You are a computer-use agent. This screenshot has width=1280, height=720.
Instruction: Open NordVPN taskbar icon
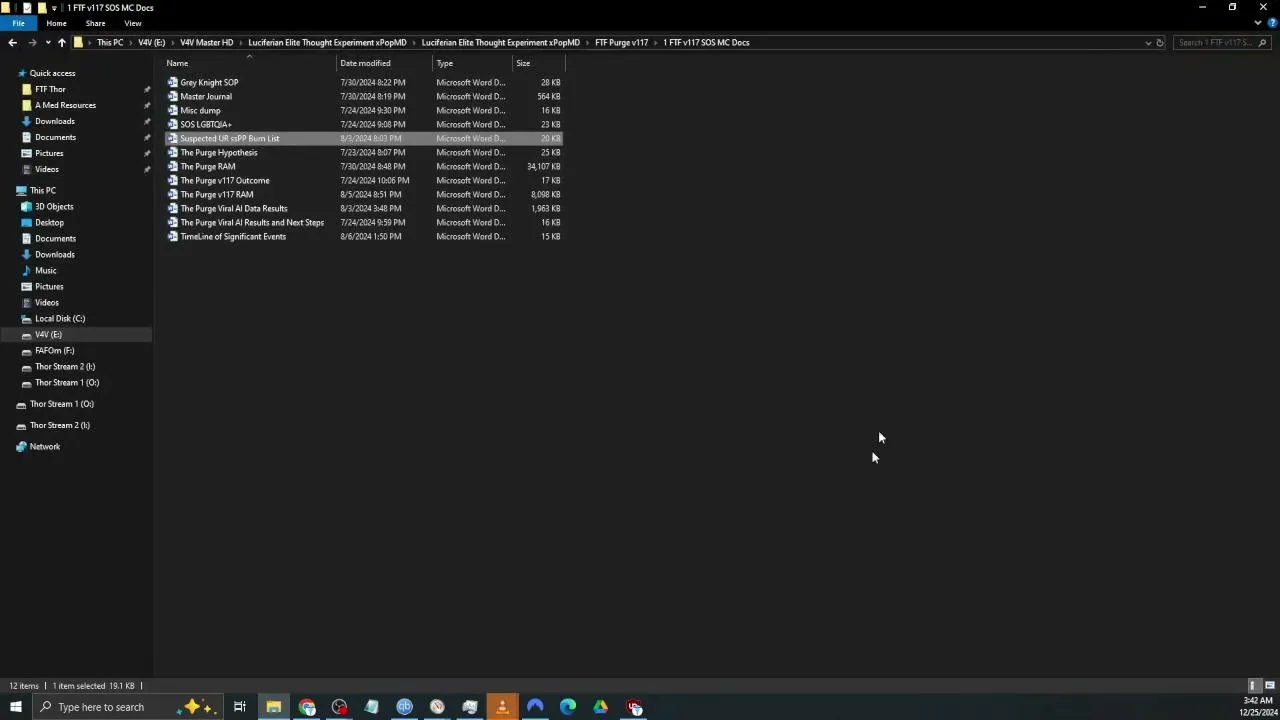coord(535,707)
